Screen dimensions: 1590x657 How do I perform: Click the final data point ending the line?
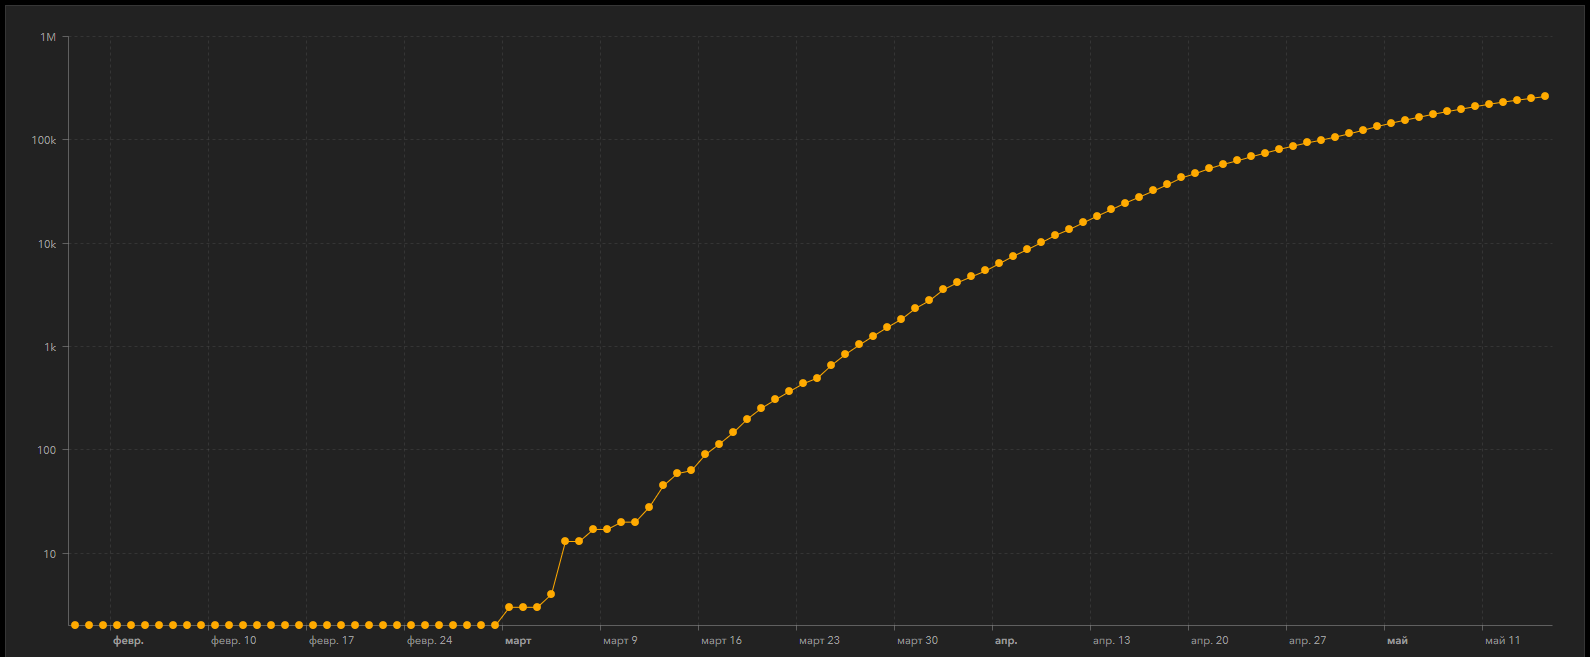click(x=1545, y=96)
